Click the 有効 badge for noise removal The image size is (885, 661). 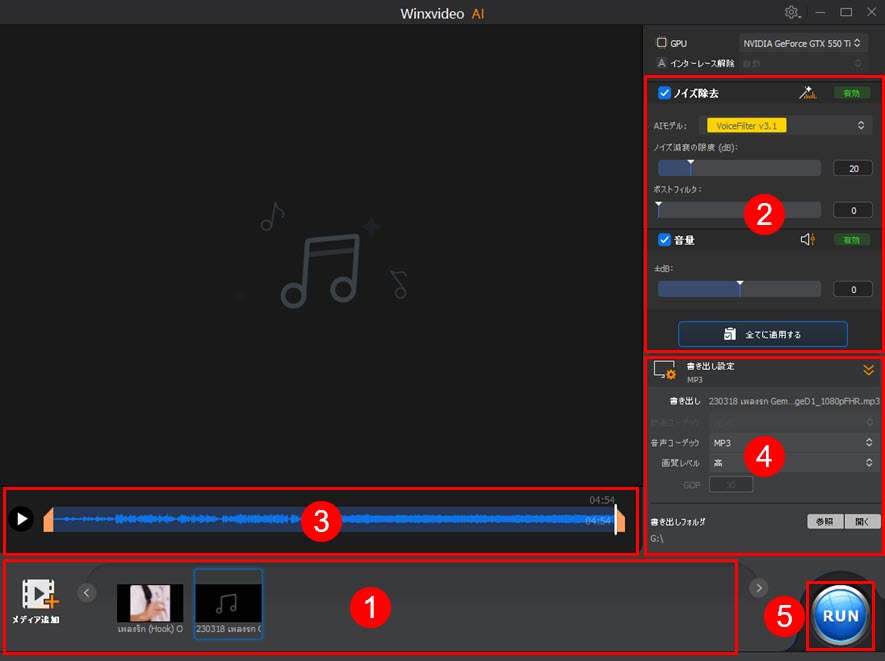(x=851, y=93)
